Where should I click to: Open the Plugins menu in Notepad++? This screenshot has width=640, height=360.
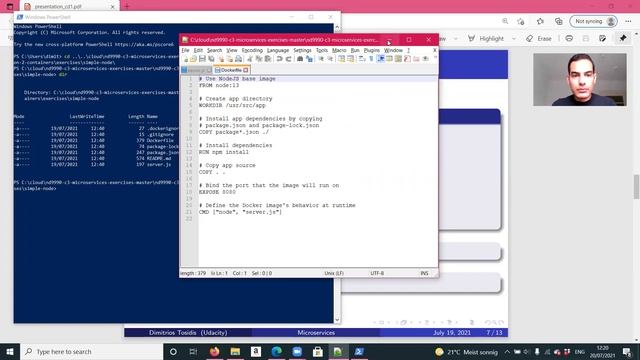pos(371,50)
